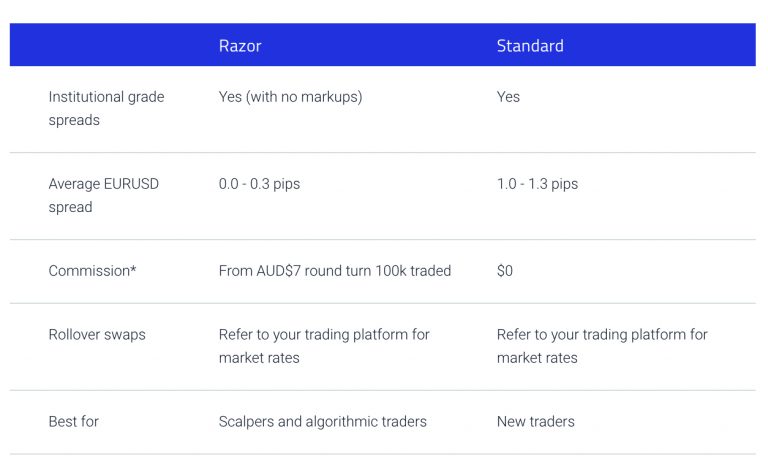Click Standard rollover swaps 'Refer to your trading platform' text

602,346
